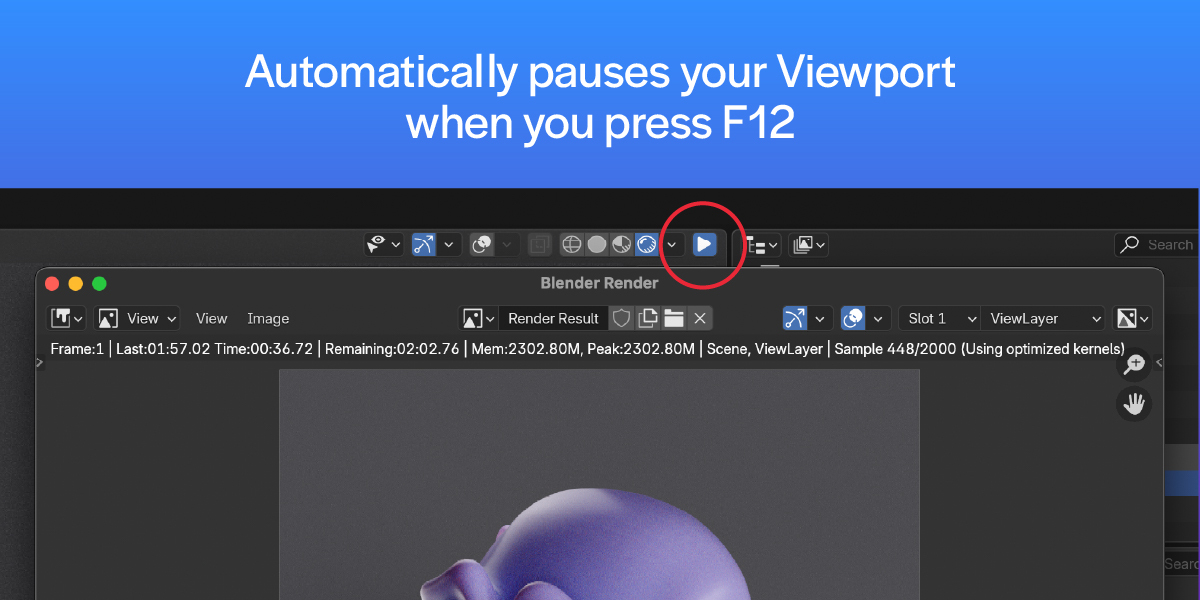The height and width of the screenshot is (600, 1200).
Task: Open the View dropdown beside the image icon
Action: tap(137, 318)
